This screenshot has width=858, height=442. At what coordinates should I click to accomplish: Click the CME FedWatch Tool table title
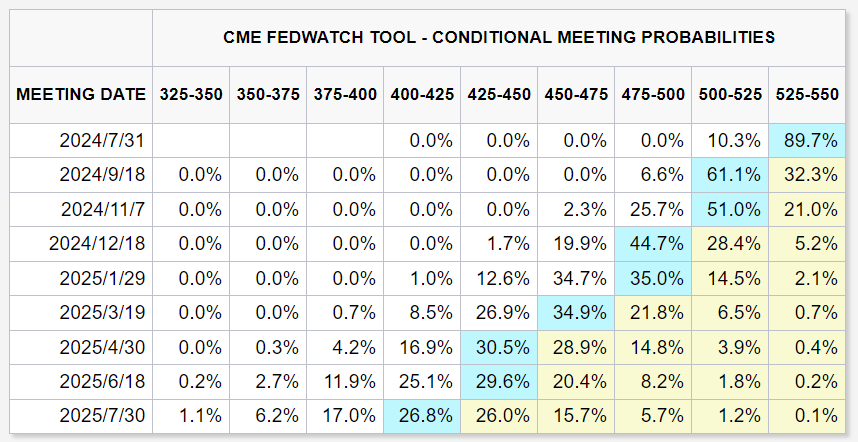click(499, 38)
